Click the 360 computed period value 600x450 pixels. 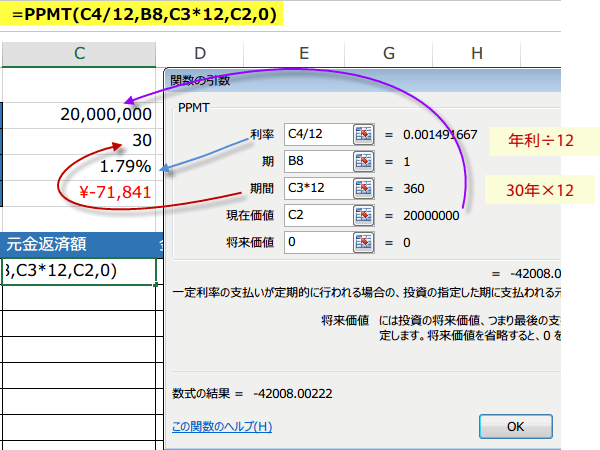(x=414, y=189)
